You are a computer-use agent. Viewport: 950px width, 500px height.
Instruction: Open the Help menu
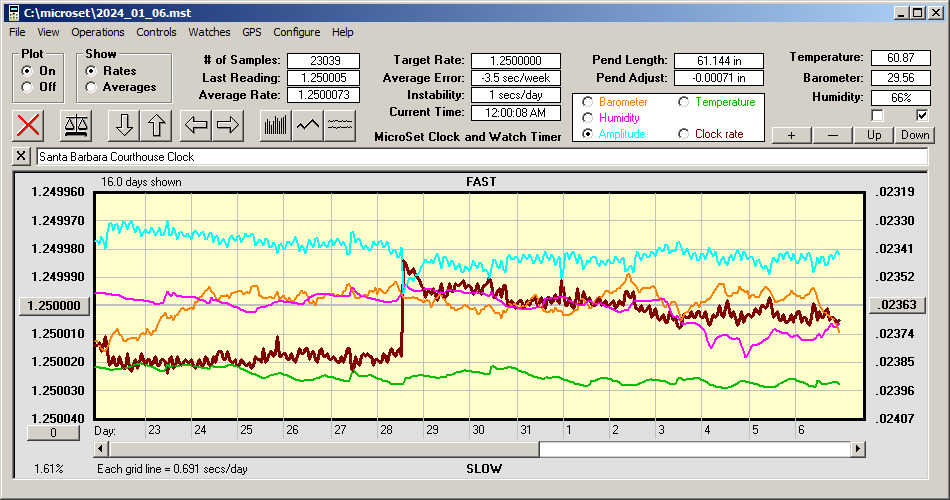(342, 32)
